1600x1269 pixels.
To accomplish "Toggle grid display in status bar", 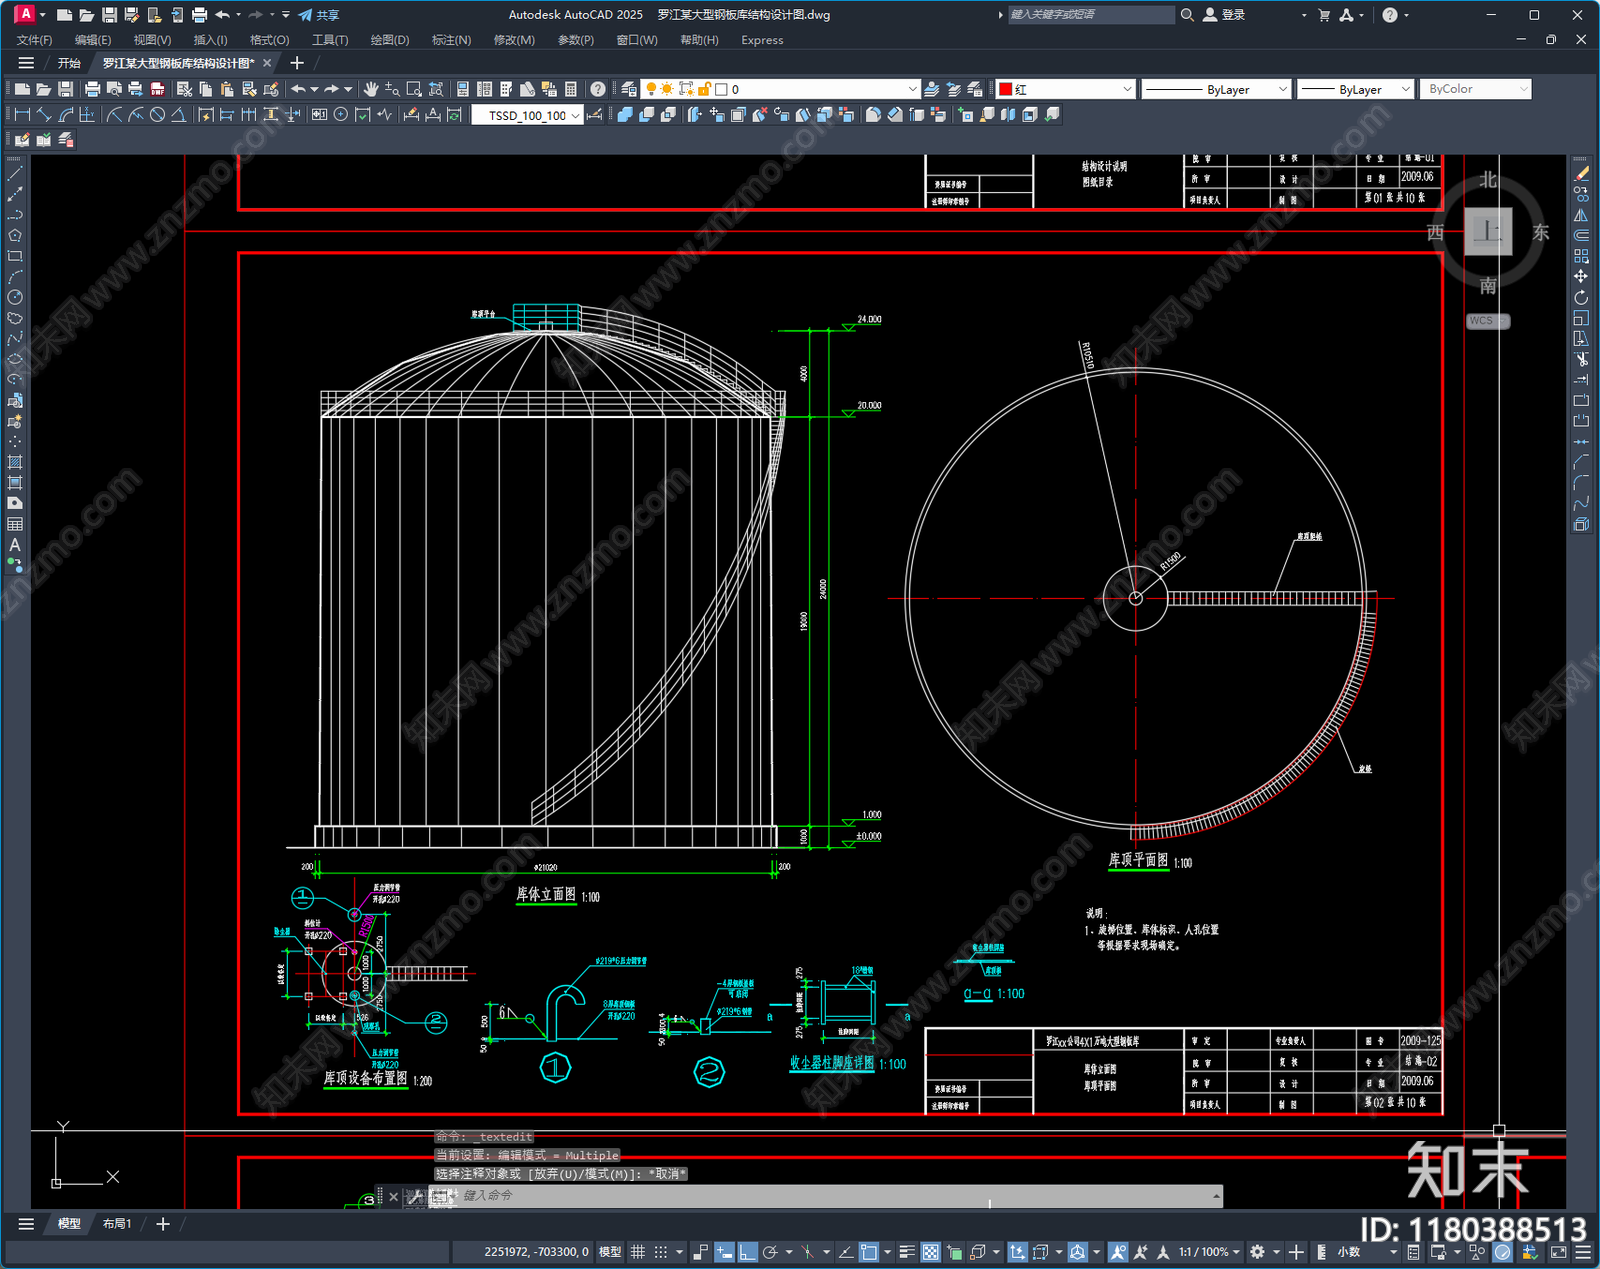I will click(x=638, y=1252).
